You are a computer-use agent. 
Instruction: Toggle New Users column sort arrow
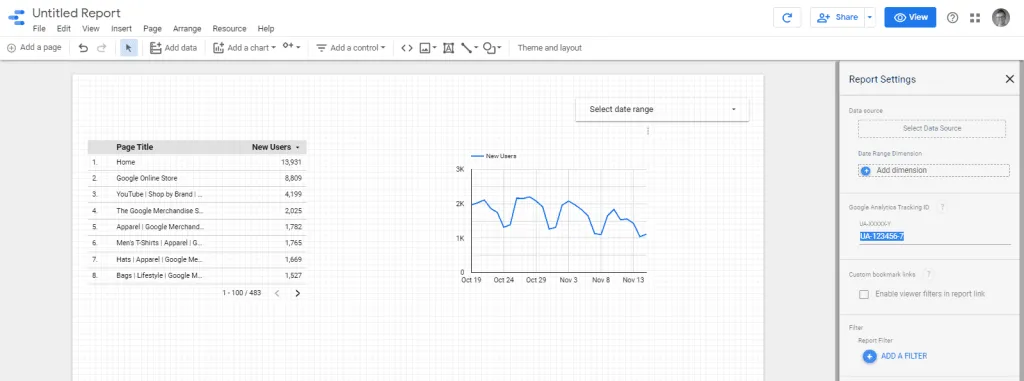tap(298, 148)
